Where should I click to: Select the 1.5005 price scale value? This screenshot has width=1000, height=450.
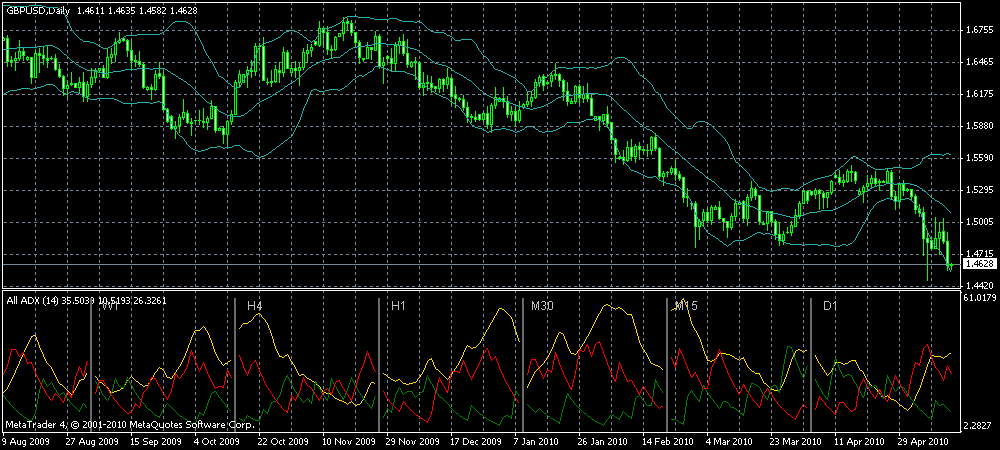click(x=979, y=222)
